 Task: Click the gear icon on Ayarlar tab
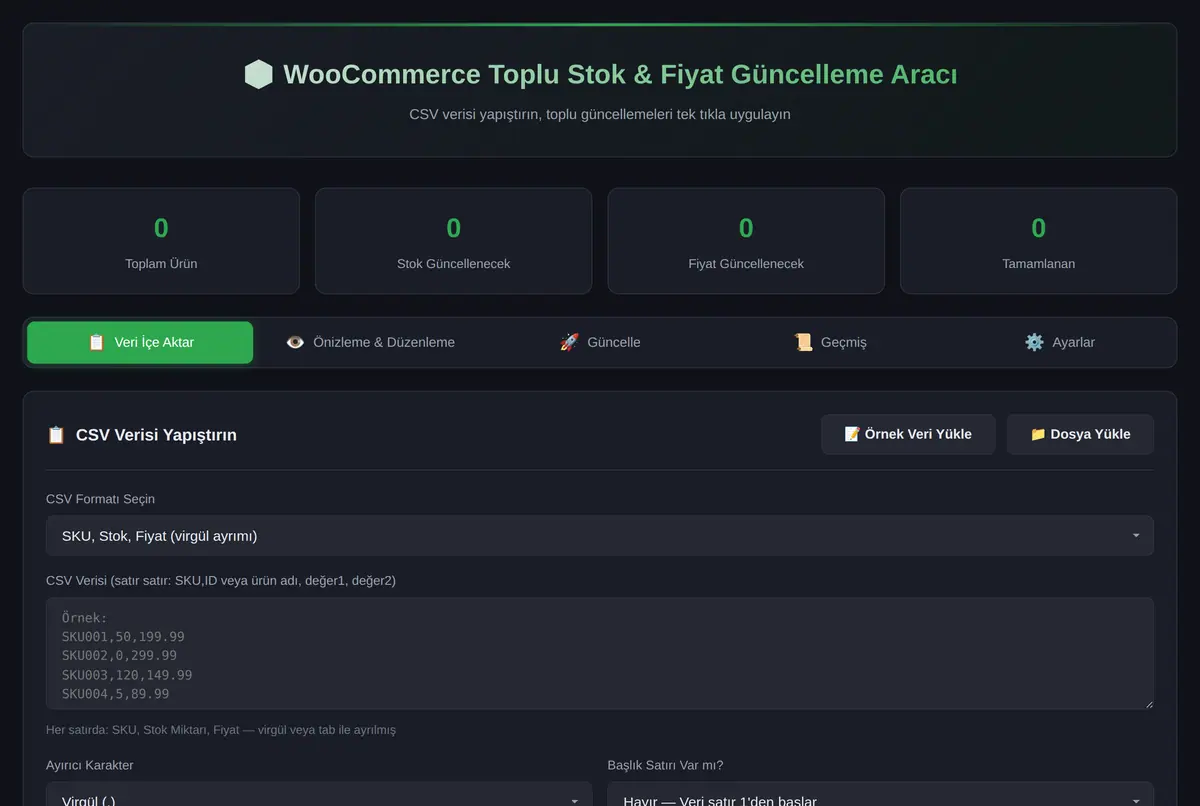click(x=1034, y=342)
